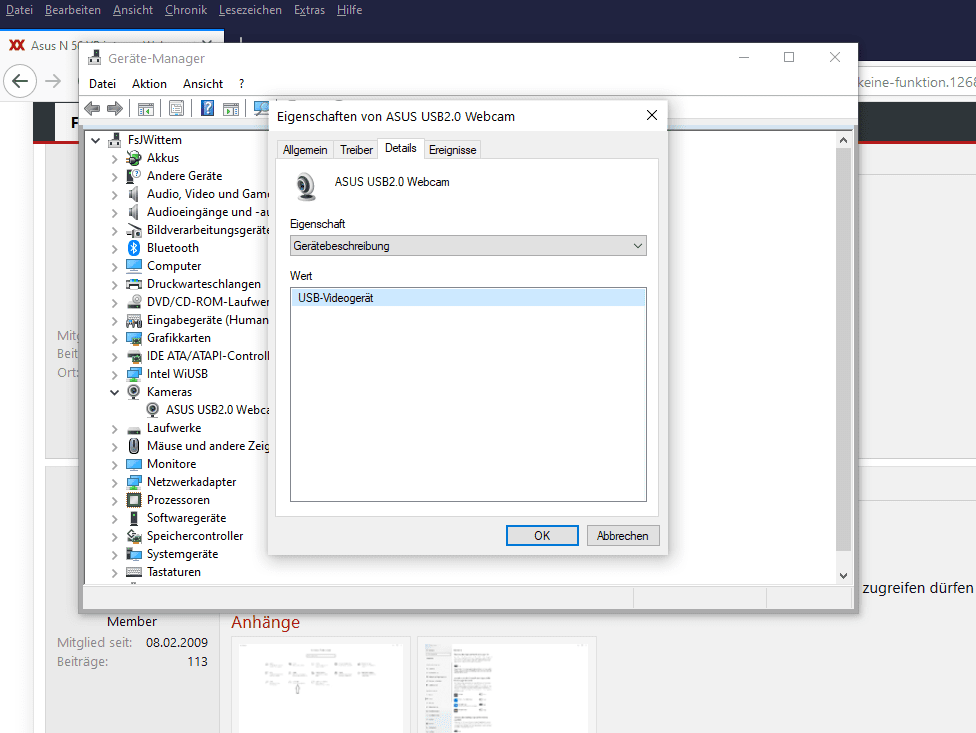976x733 pixels.
Task: Open the browser Lesezeichen menu
Action: (x=250, y=10)
